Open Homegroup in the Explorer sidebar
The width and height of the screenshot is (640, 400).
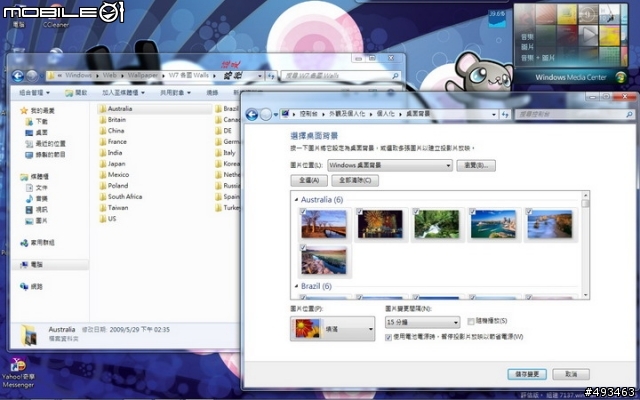(37, 243)
